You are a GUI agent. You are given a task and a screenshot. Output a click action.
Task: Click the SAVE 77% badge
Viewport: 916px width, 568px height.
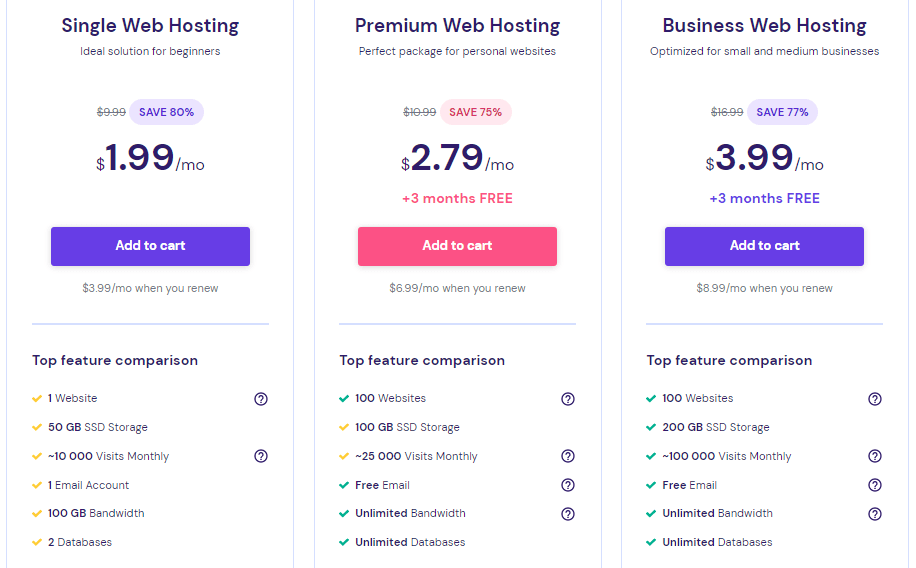coord(782,112)
